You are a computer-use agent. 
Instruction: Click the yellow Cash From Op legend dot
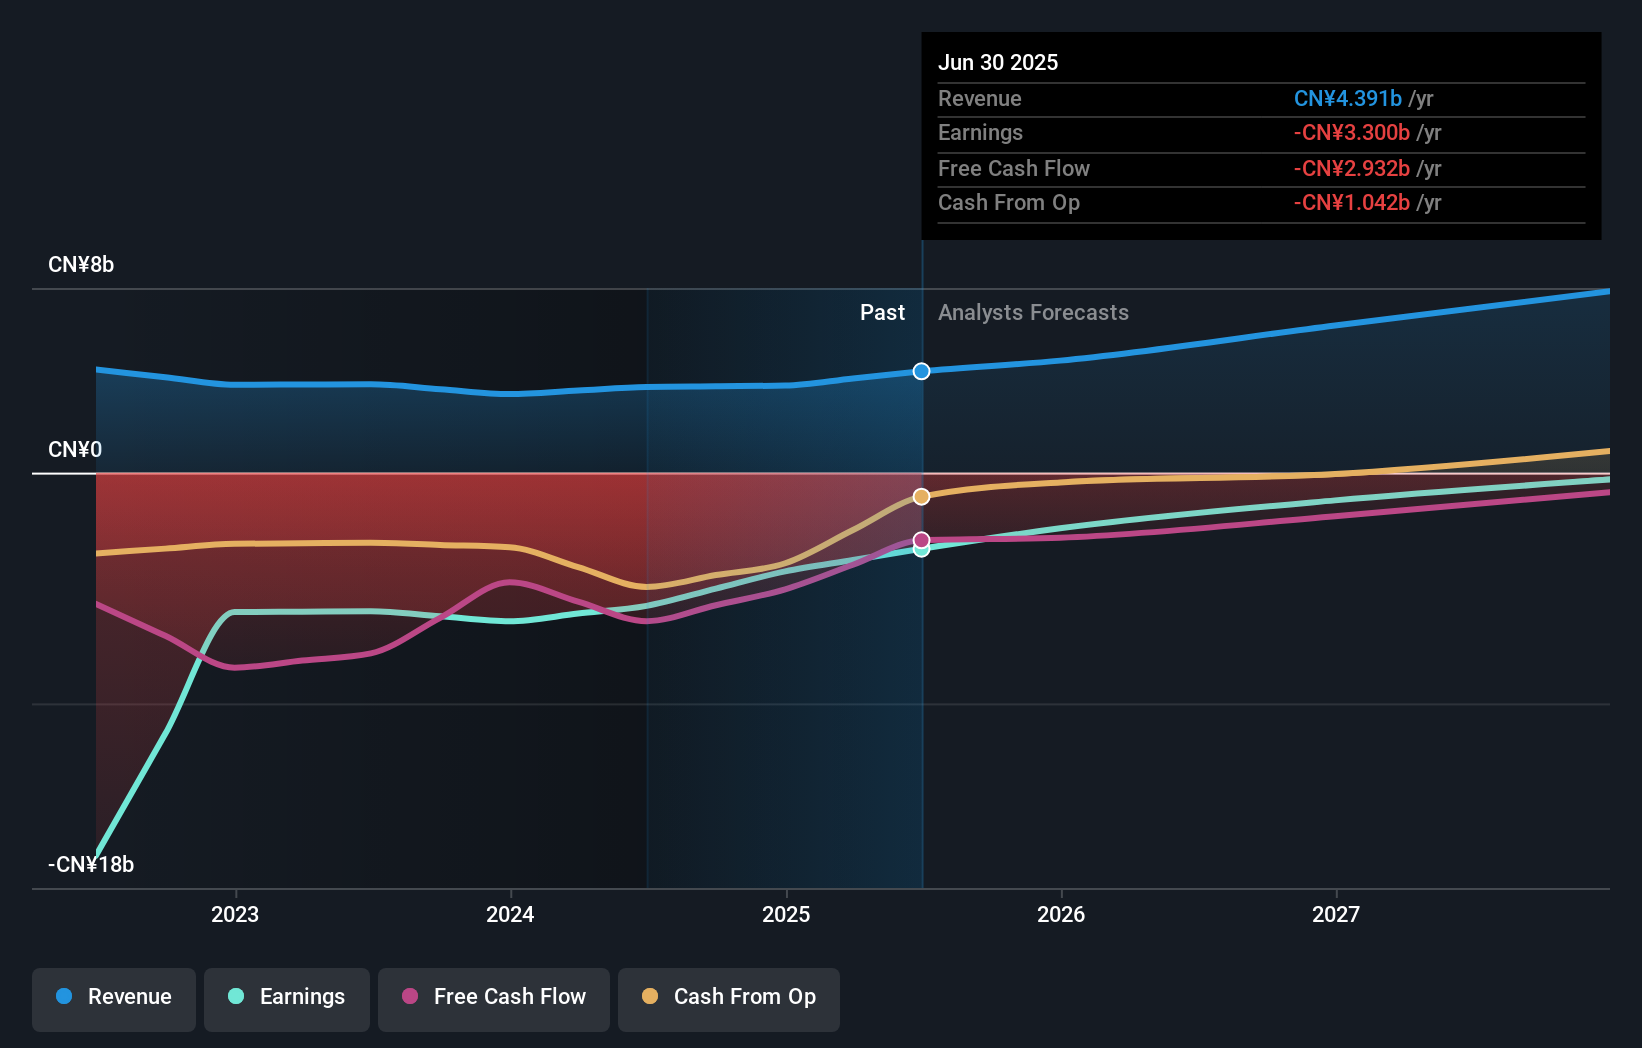pos(651,997)
